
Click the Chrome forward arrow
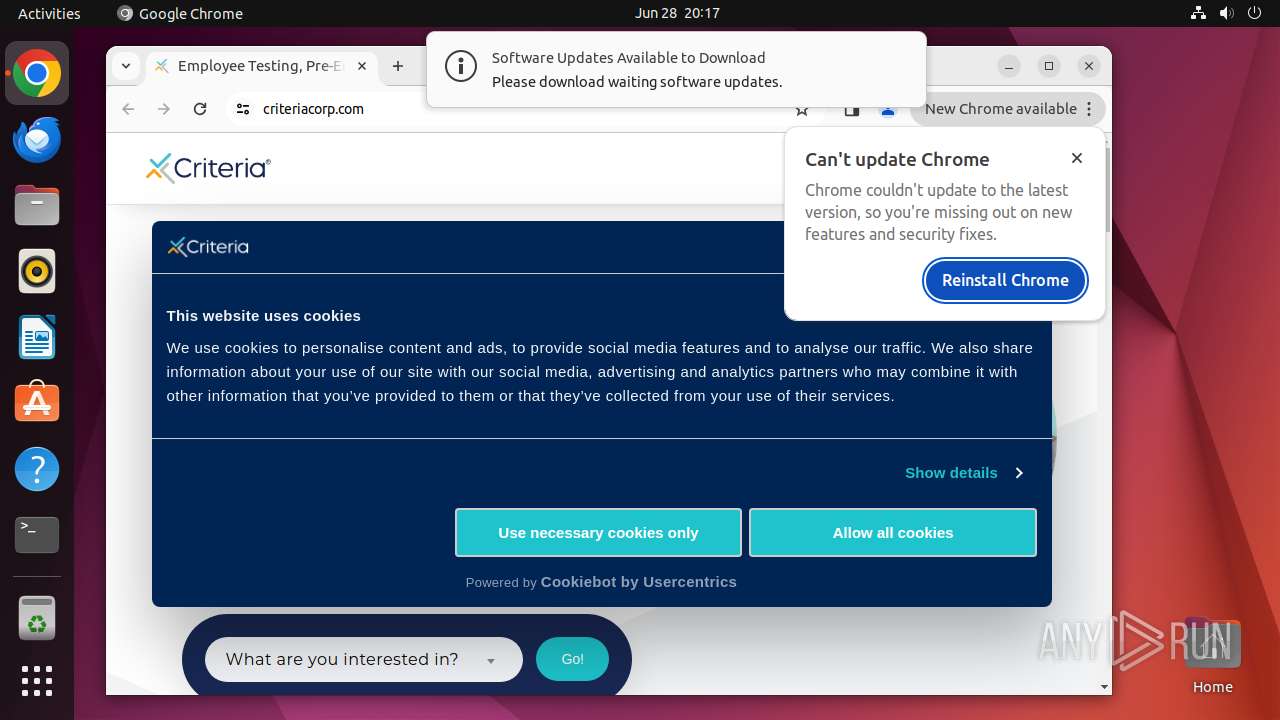tap(164, 109)
